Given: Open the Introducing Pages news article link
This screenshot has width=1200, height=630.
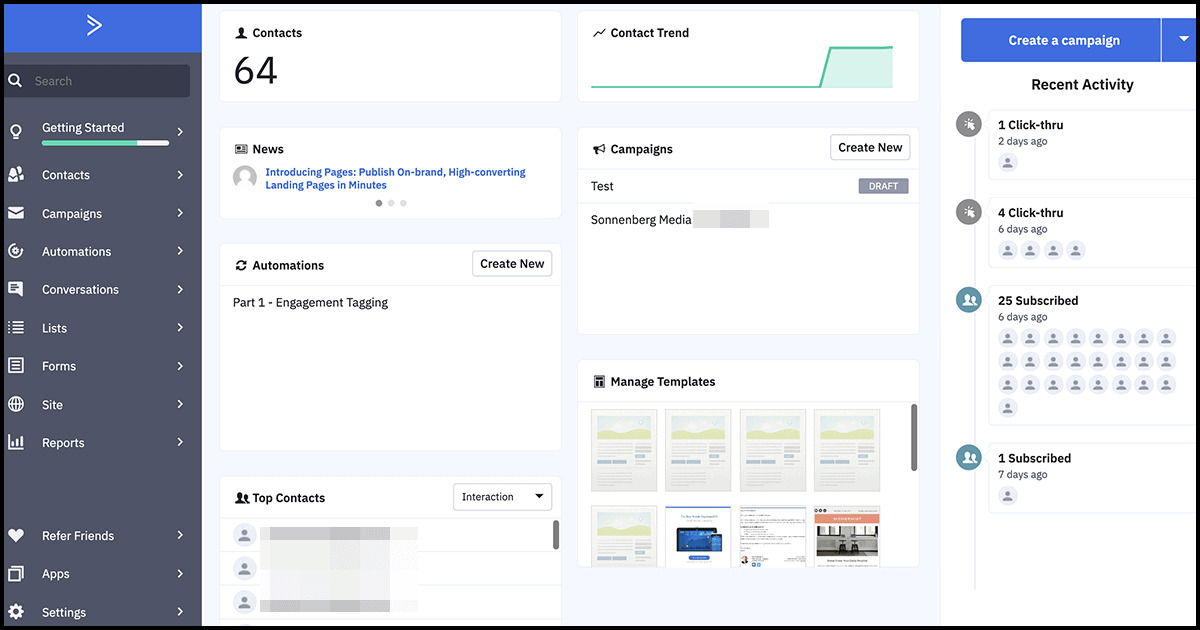Looking at the screenshot, I should pos(395,178).
